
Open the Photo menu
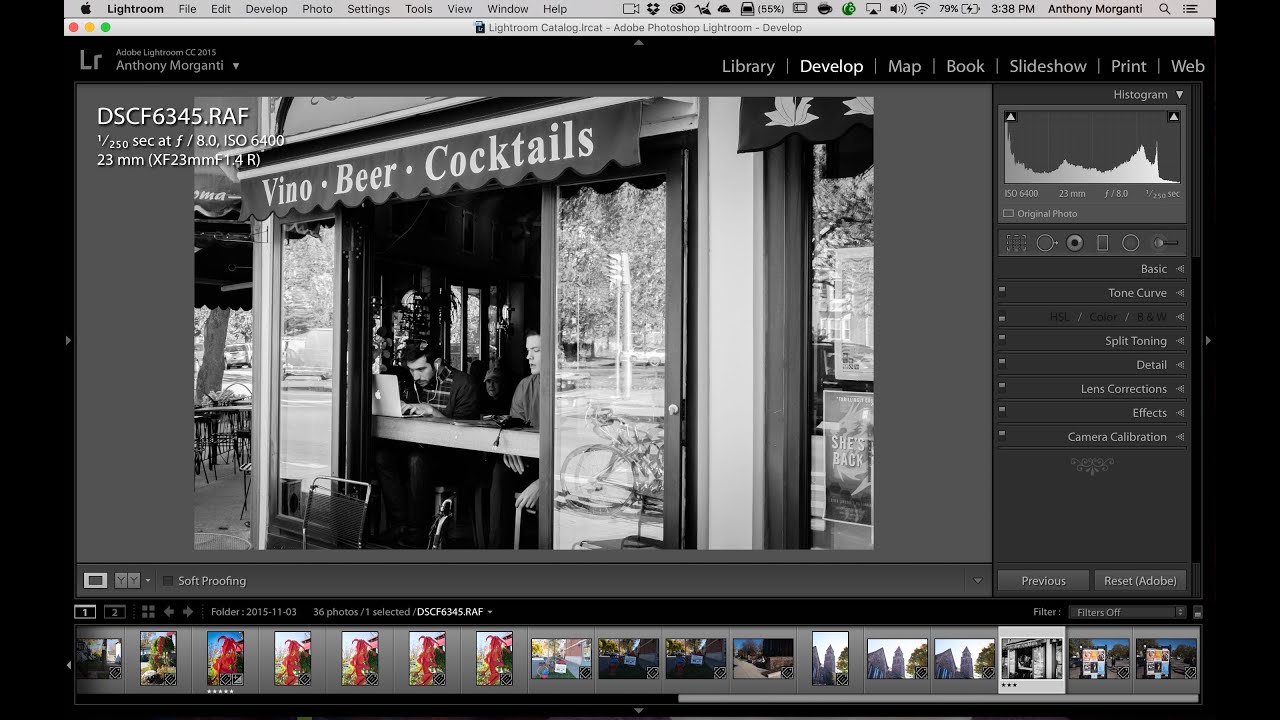317,9
